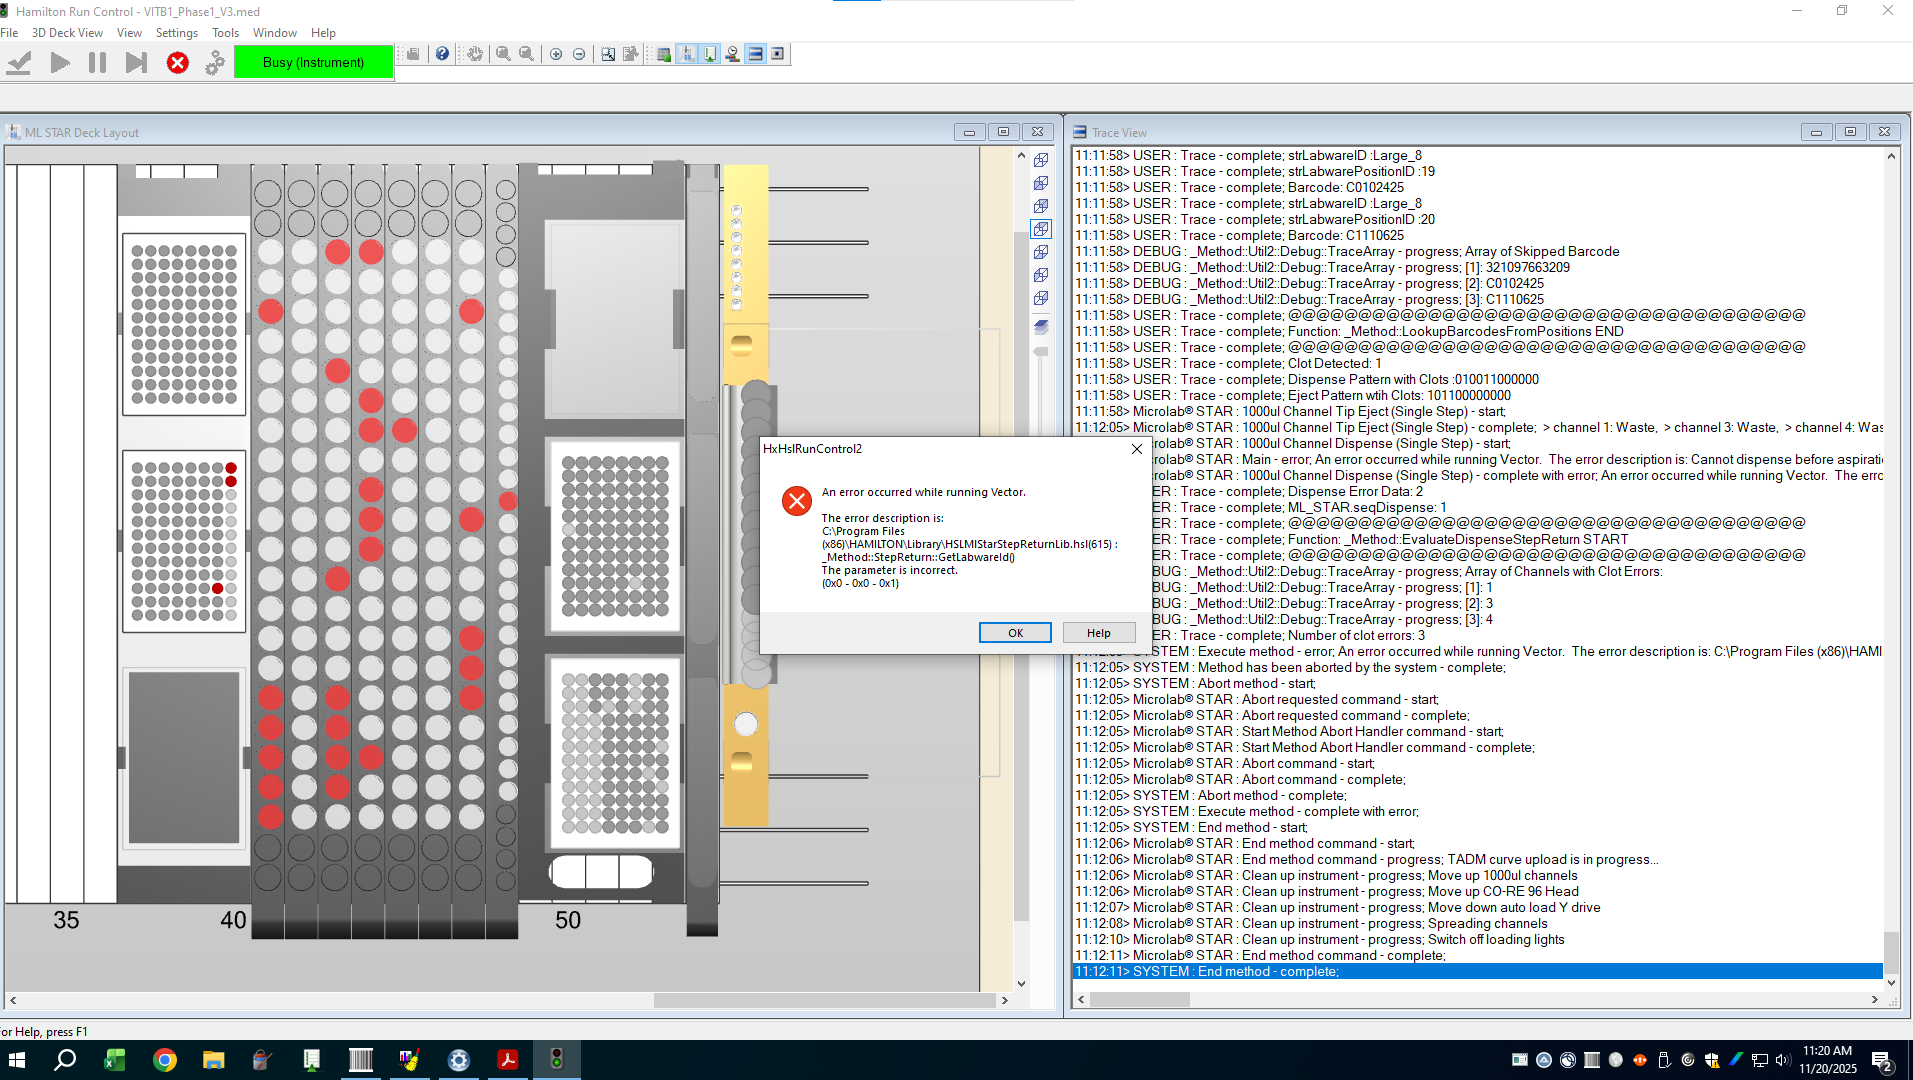Select the lowest cube view icon

[x=1041, y=298]
